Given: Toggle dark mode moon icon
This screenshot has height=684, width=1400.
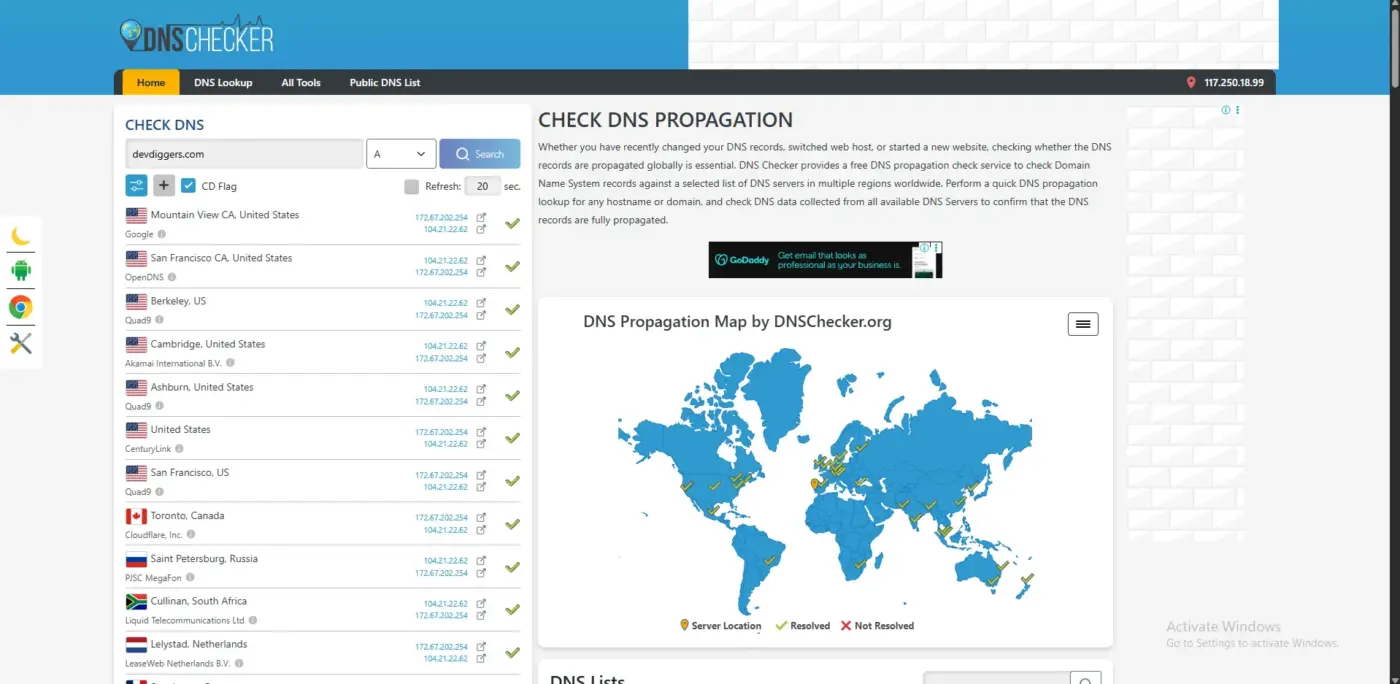Looking at the screenshot, I should (x=20, y=236).
